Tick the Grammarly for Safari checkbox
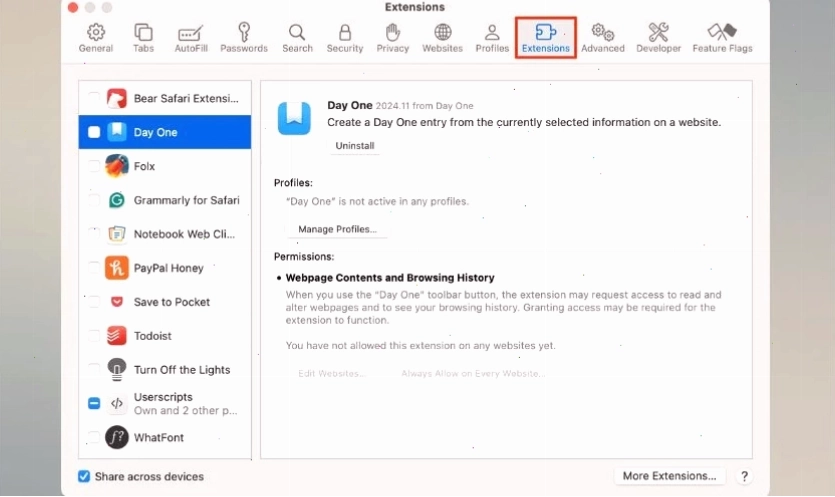This screenshot has height=497, width=835. pos(94,200)
